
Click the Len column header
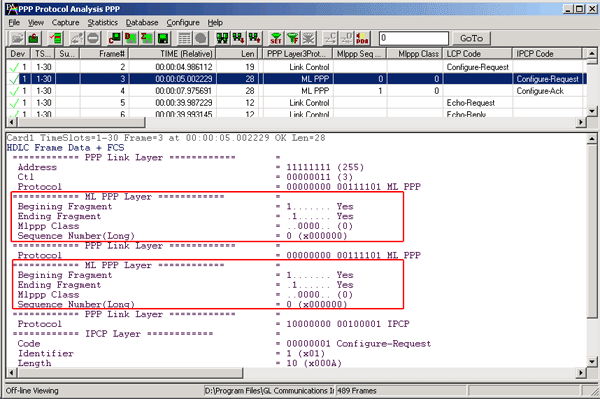tap(238, 54)
